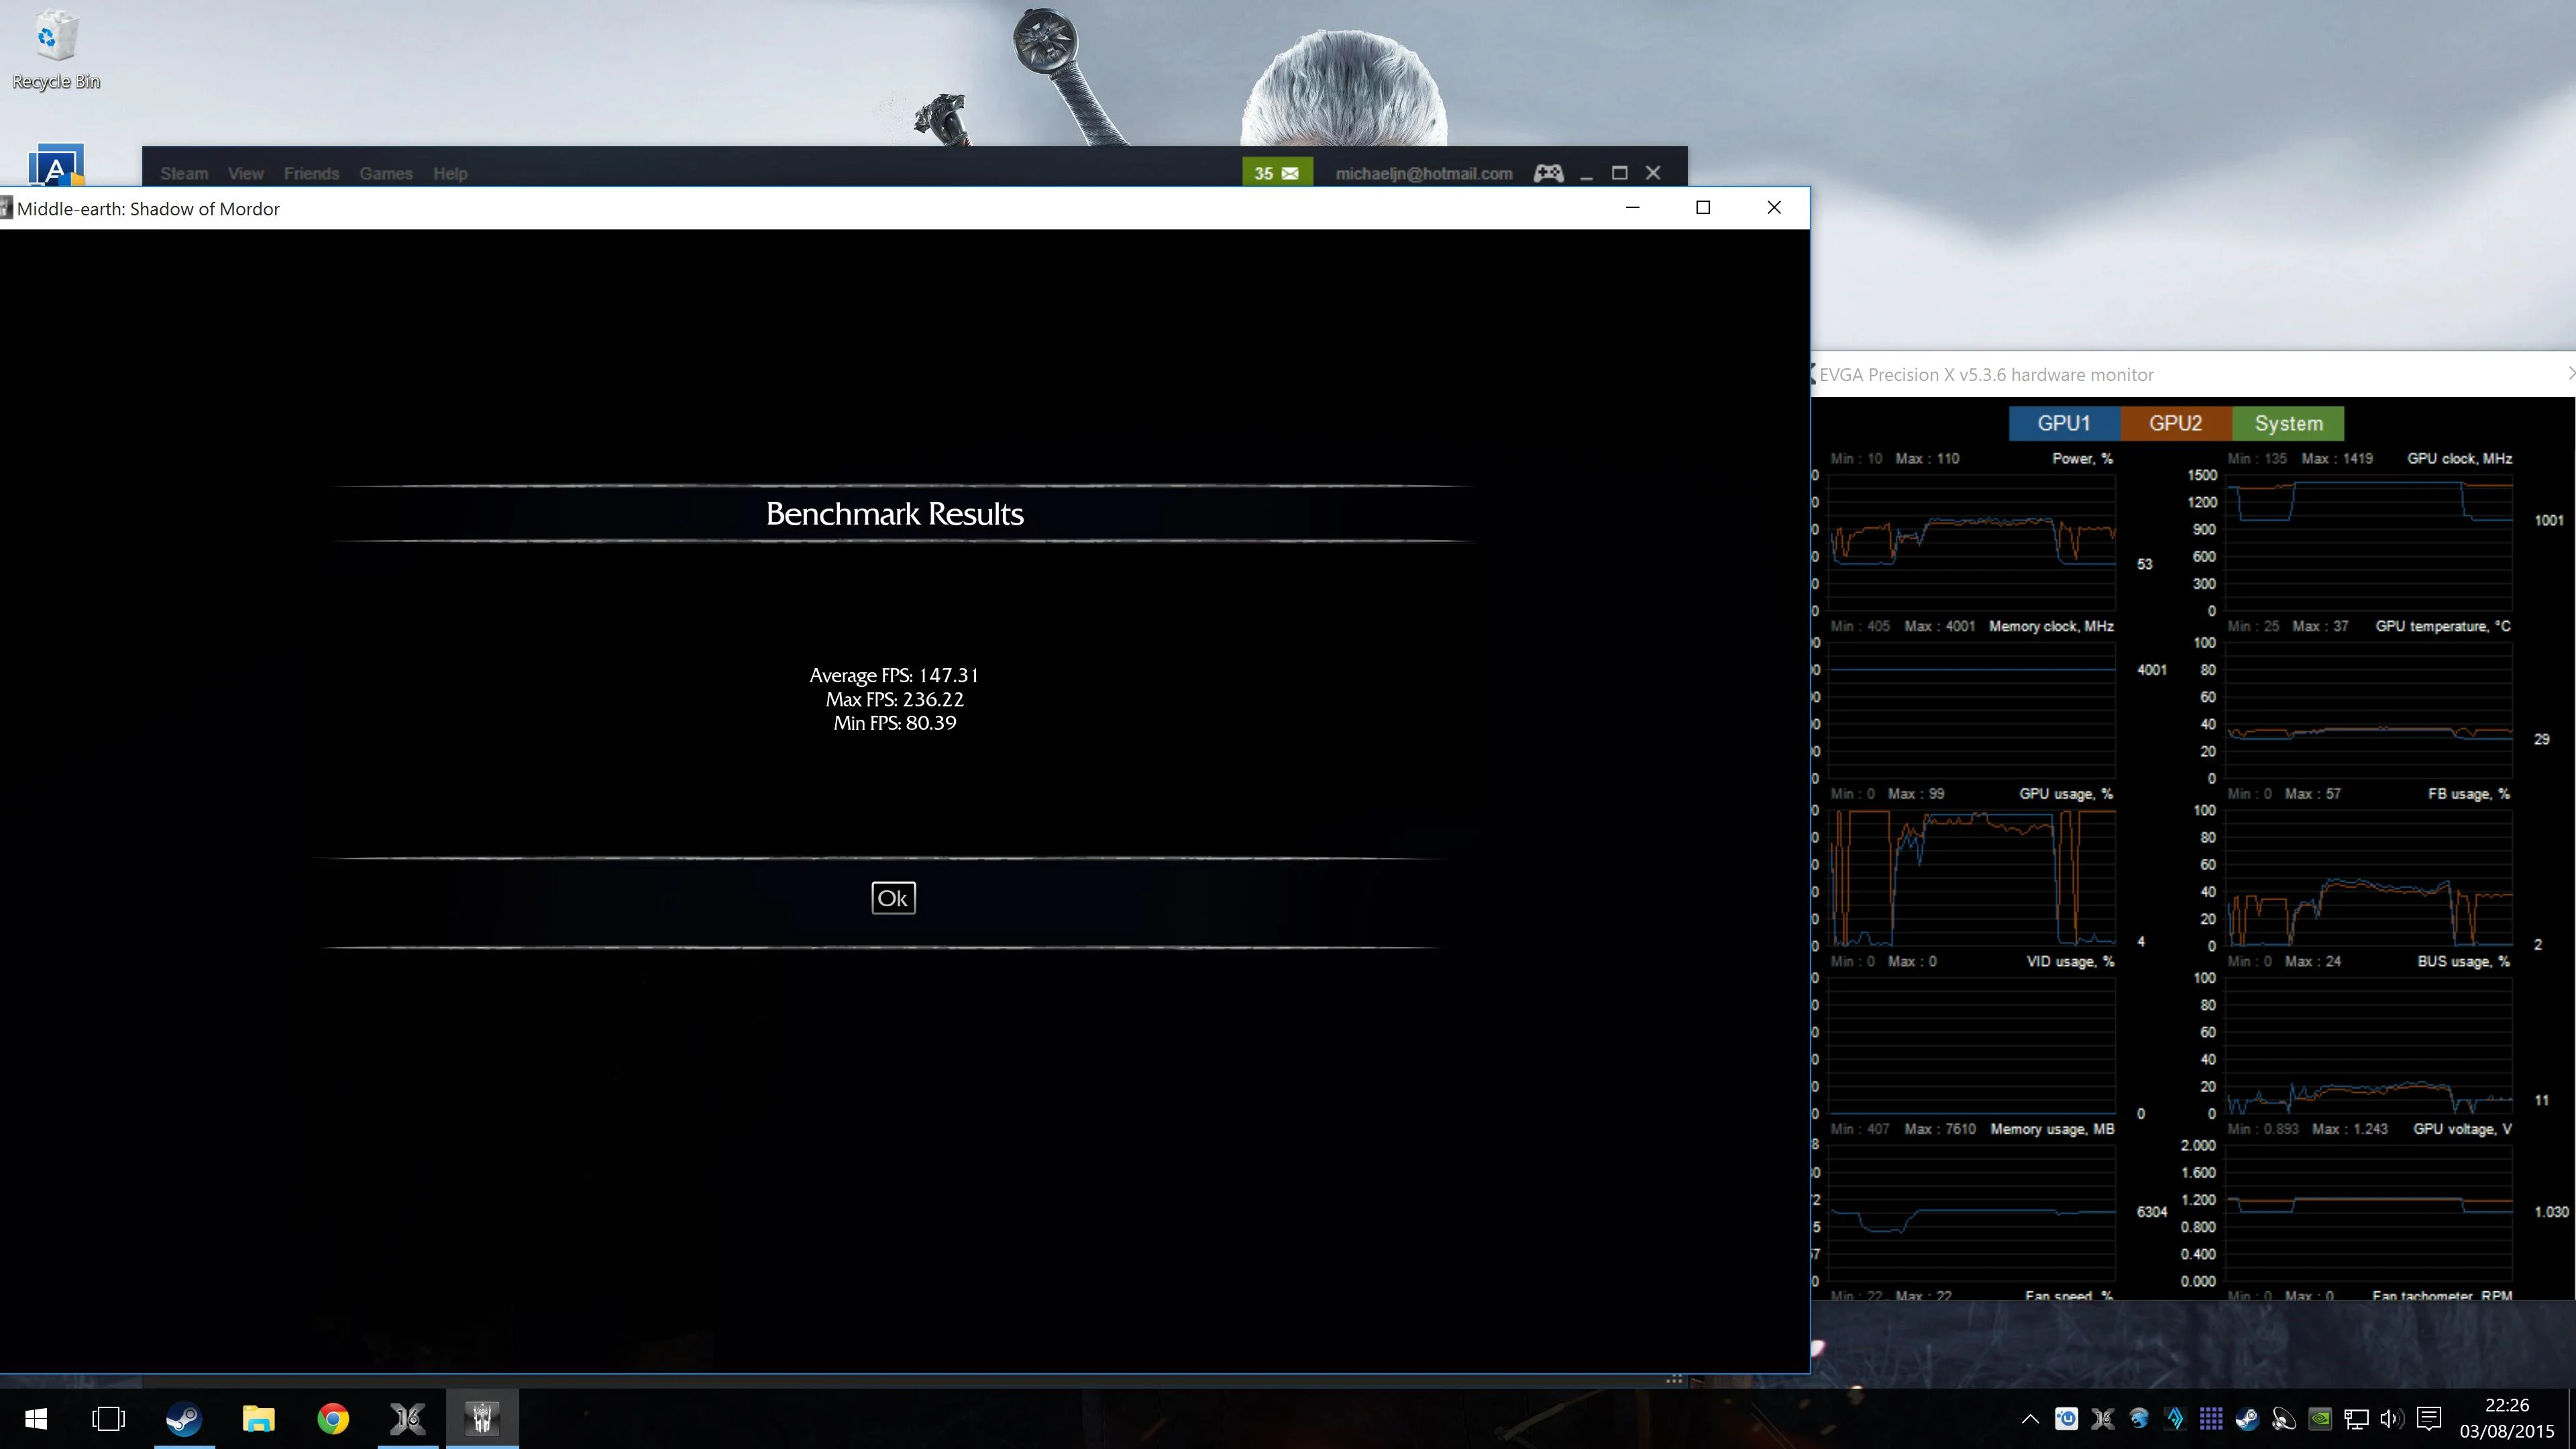The height and width of the screenshot is (1449, 2576).
Task: Open Uplay from the system tray
Action: pos(2066,1418)
